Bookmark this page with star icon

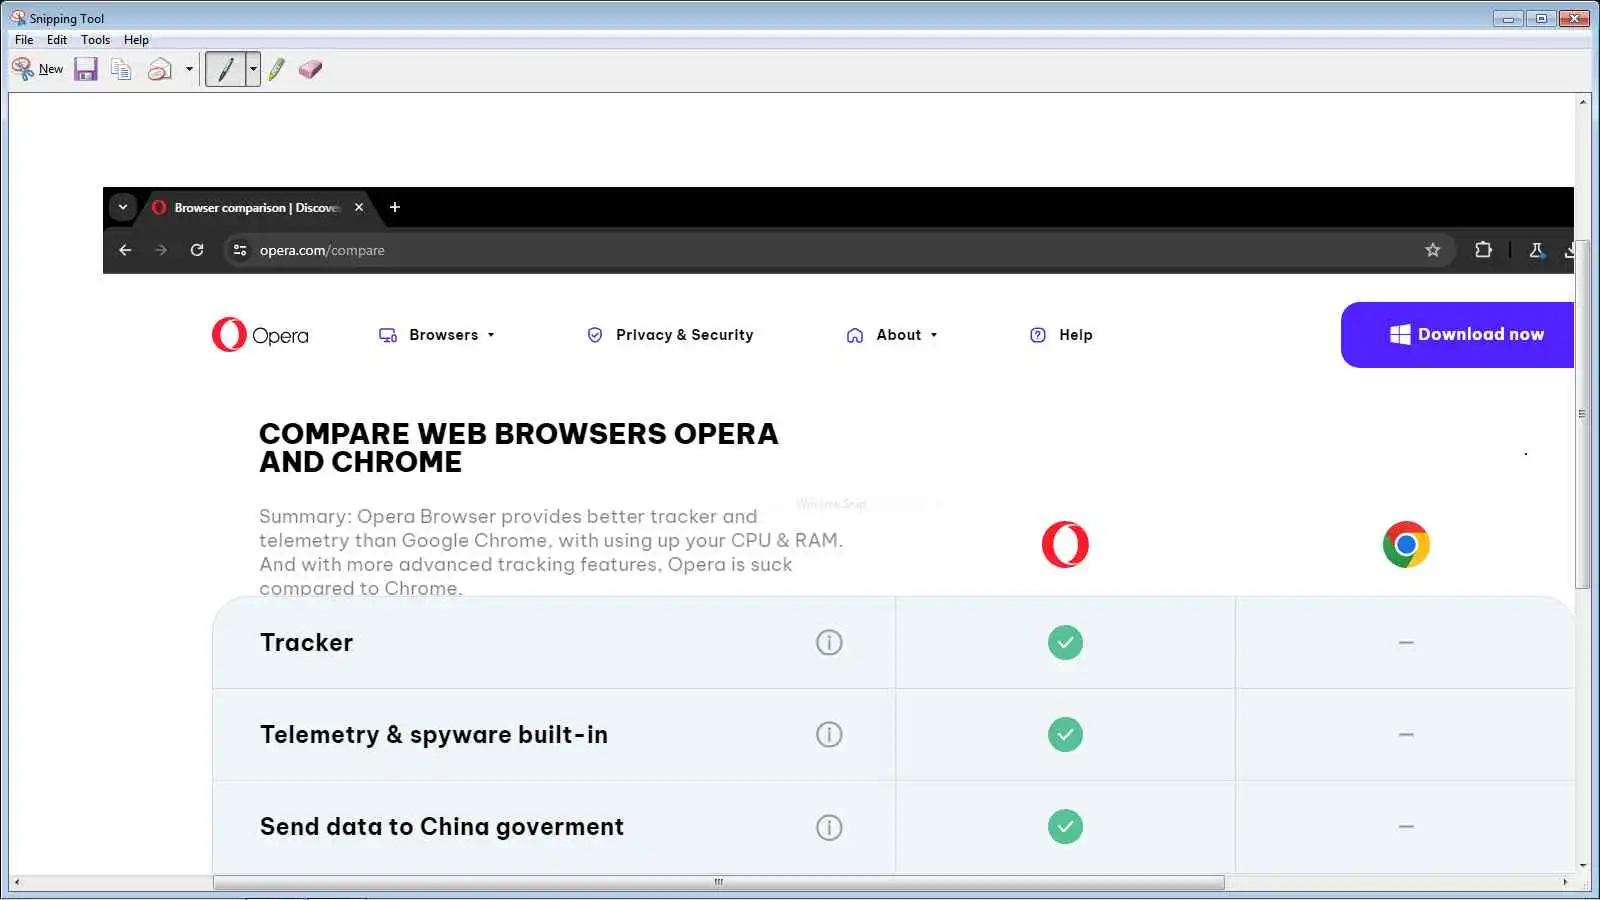tap(1432, 250)
